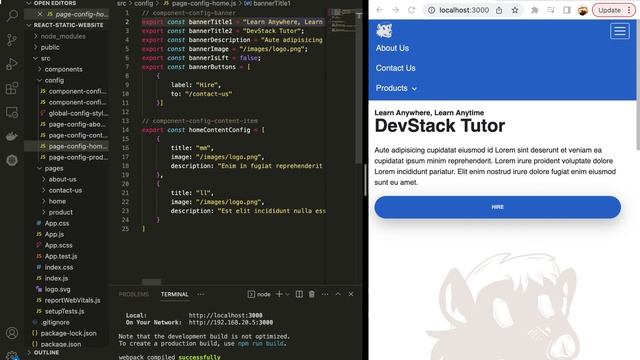Click the new terminal plus icon

click(x=279, y=294)
